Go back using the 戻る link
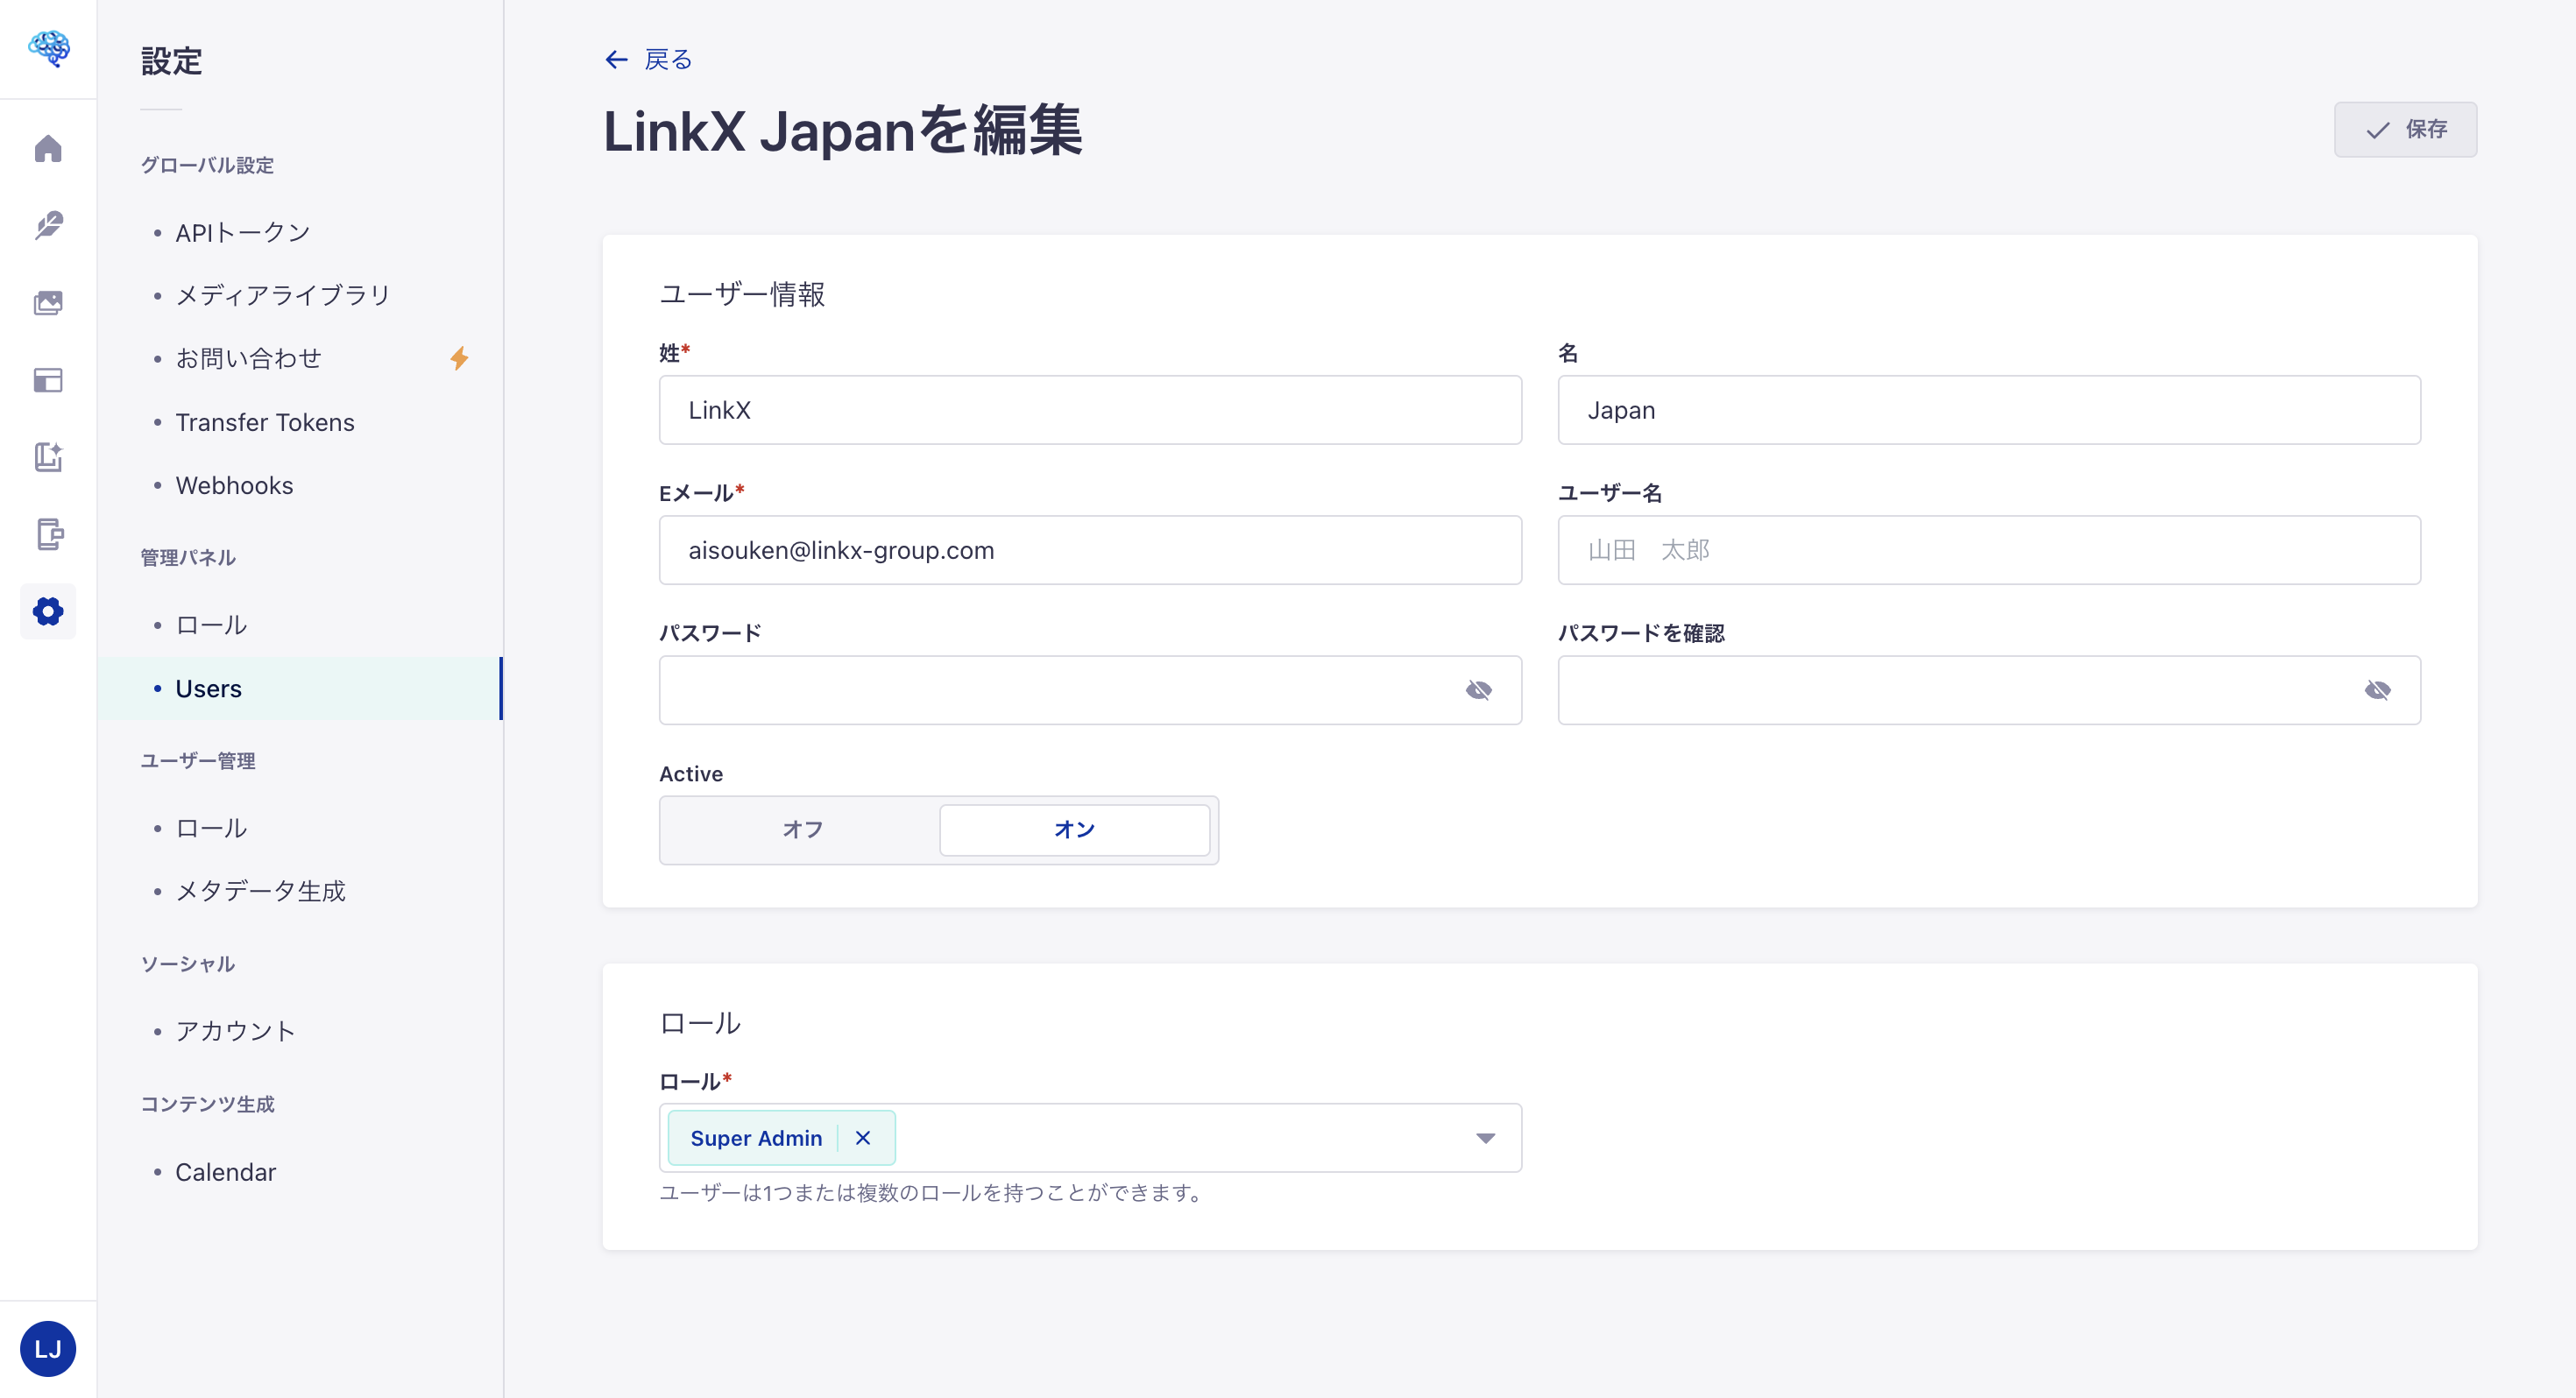The width and height of the screenshot is (2576, 1398). tap(648, 59)
